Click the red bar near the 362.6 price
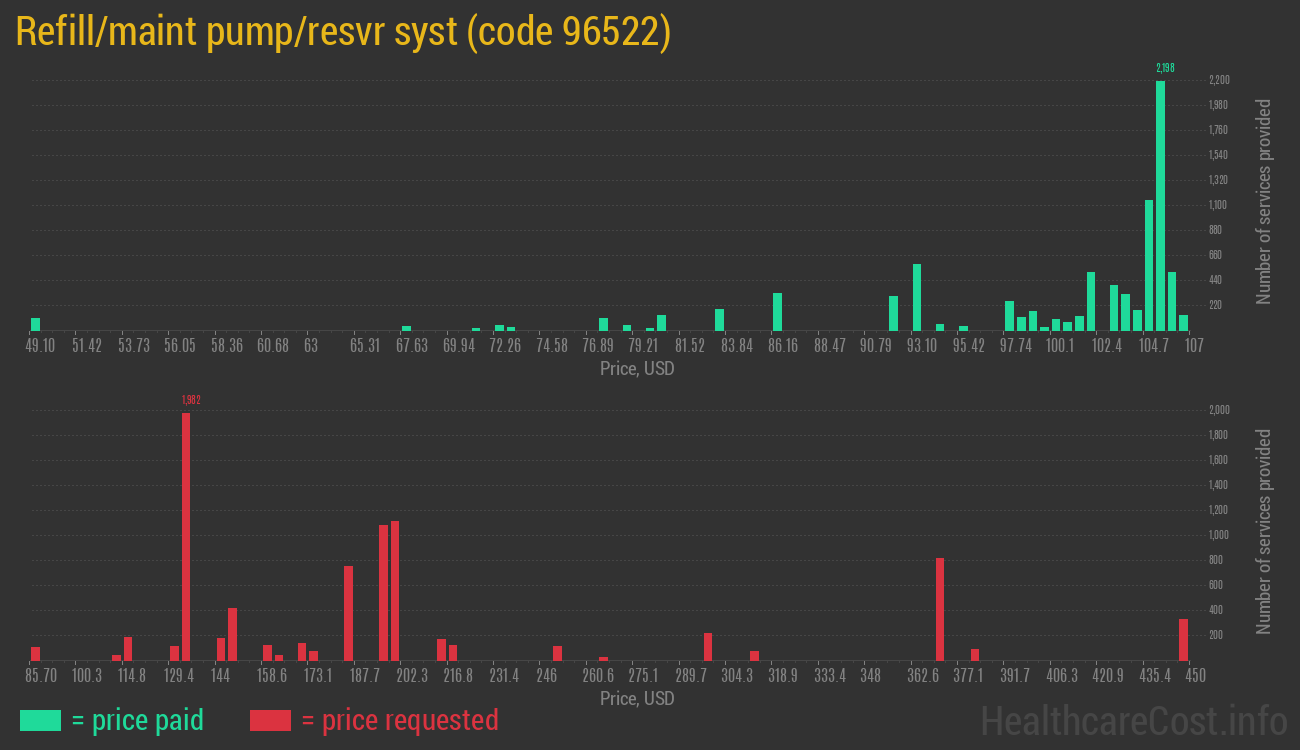This screenshot has width=1300, height=750. 940,609
